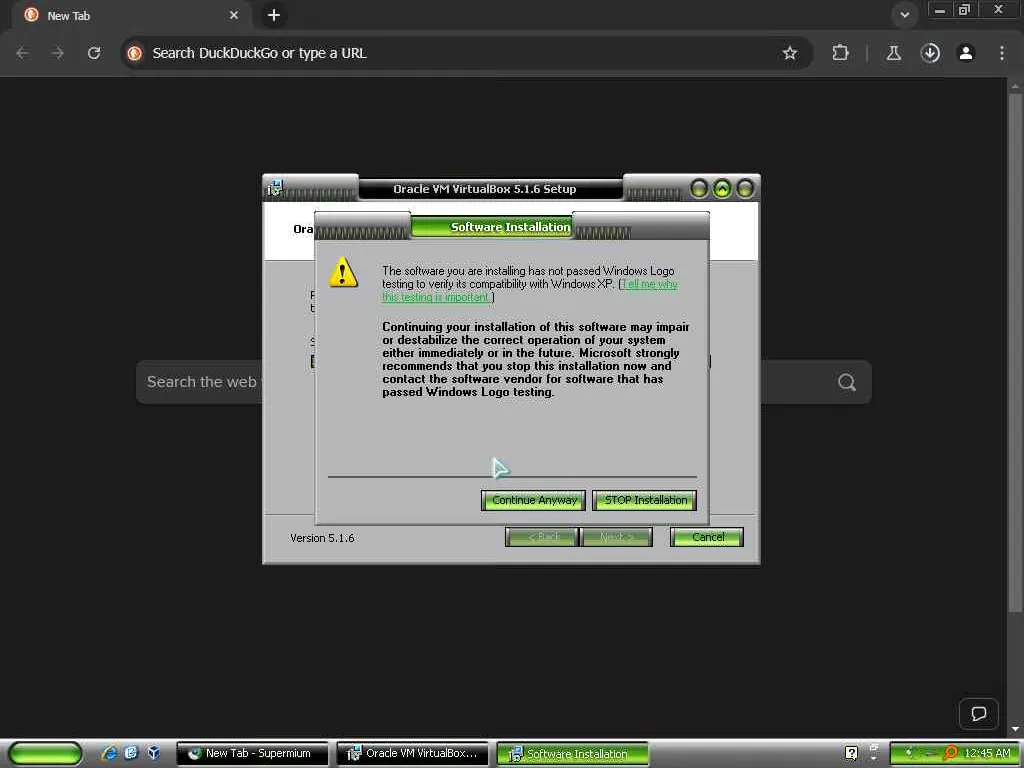Click the page scrollbar down arrow
1024x768 pixels.
click(x=1015, y=729)
